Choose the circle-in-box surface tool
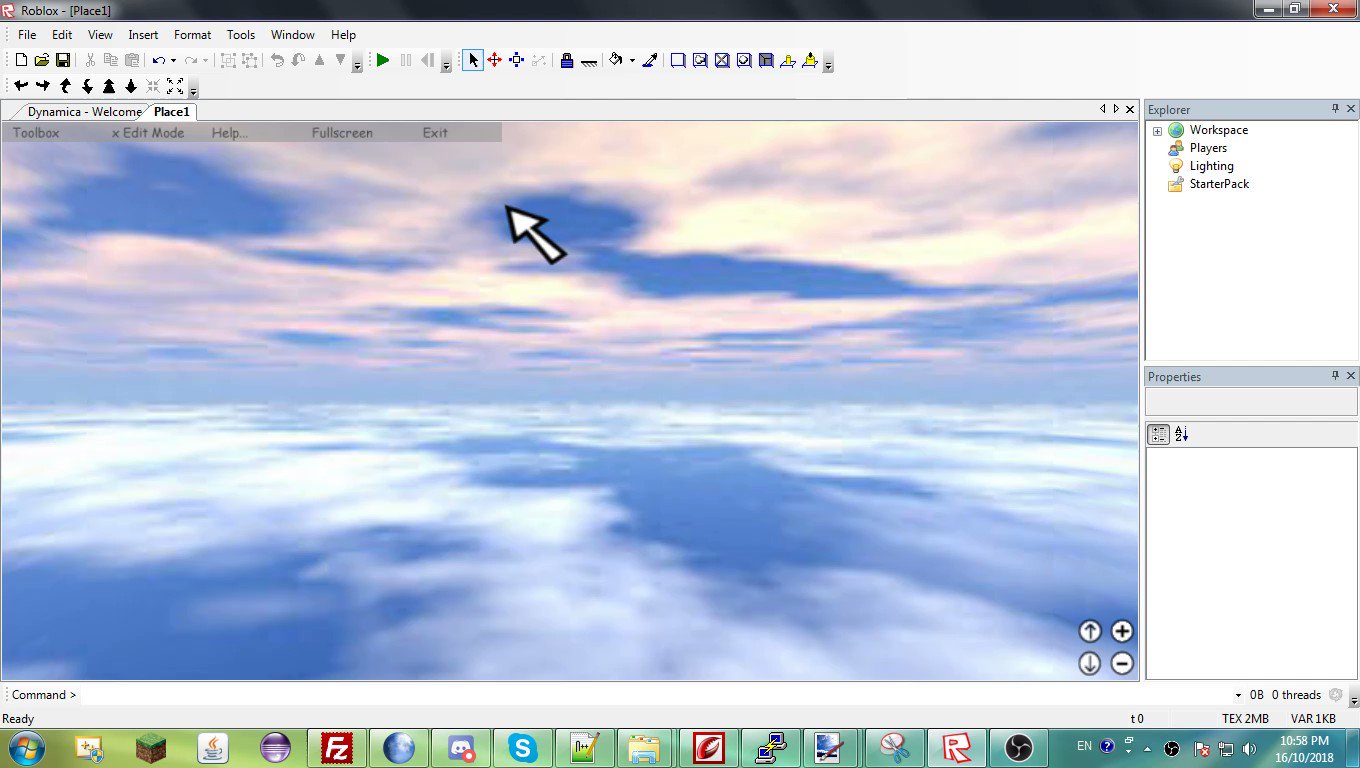 tap(744, 60)
